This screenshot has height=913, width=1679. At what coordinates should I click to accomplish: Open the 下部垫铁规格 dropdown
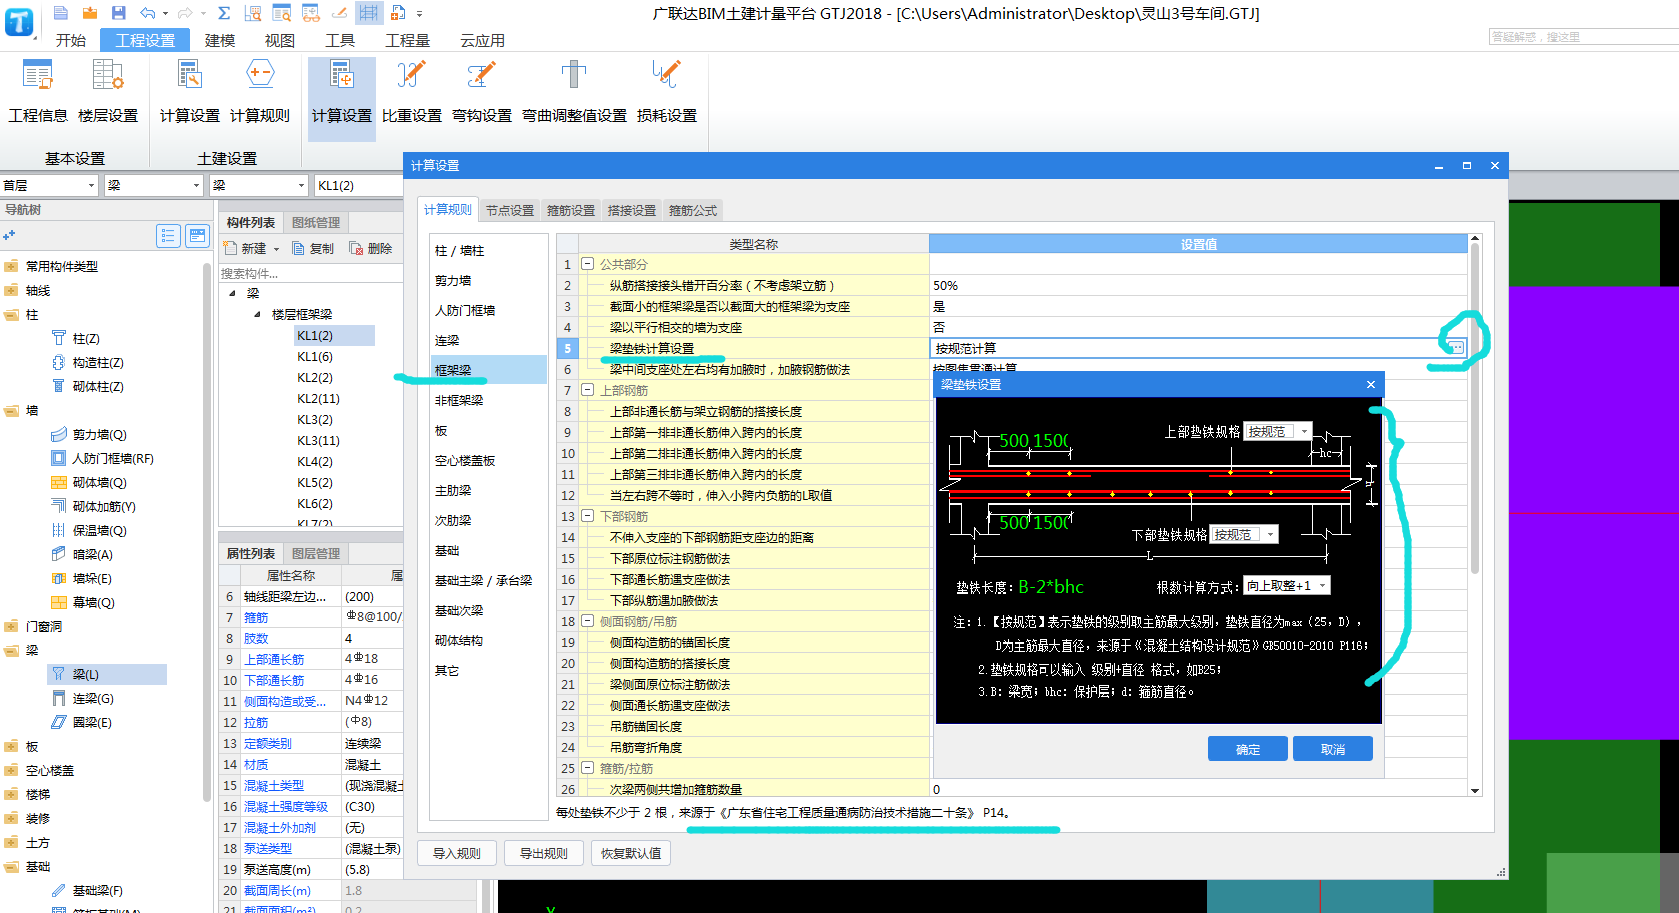tap(1270, 535)
